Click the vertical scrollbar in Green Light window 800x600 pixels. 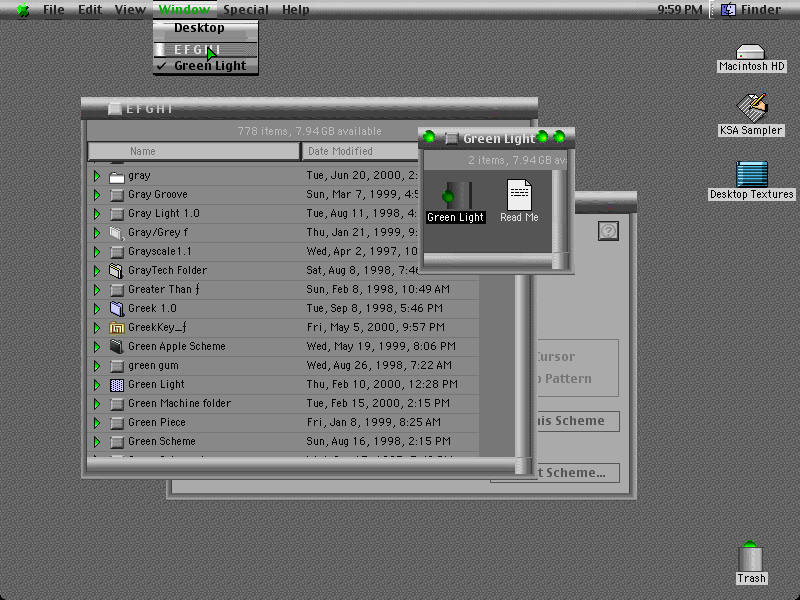click(x=560, y=210)
